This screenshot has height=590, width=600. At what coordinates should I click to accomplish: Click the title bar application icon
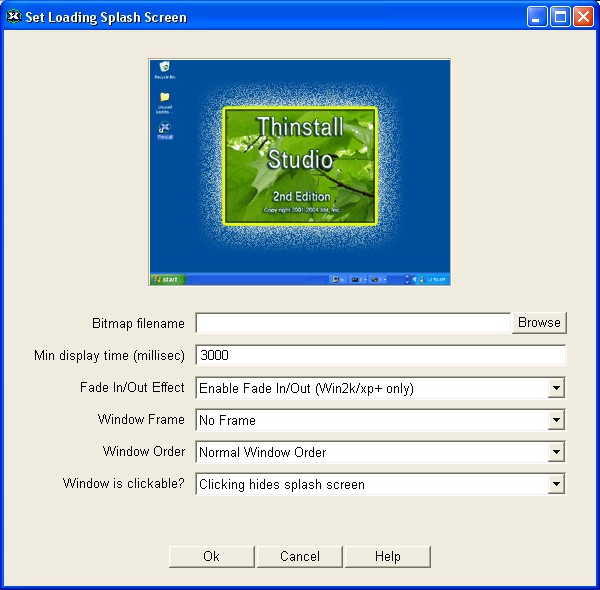(x=14, y=16)
